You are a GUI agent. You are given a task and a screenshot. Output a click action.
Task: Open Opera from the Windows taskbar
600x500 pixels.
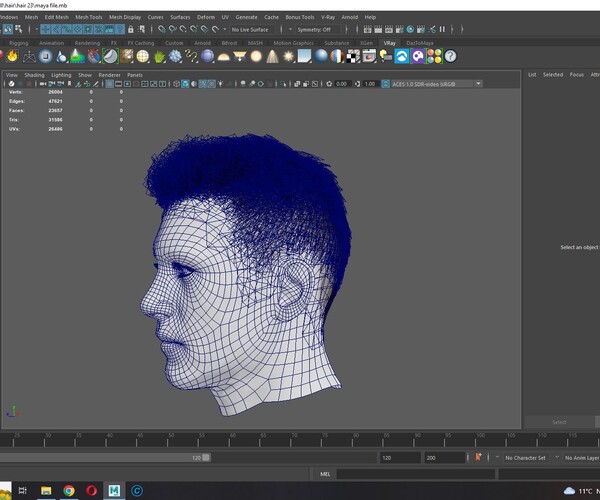91,490
